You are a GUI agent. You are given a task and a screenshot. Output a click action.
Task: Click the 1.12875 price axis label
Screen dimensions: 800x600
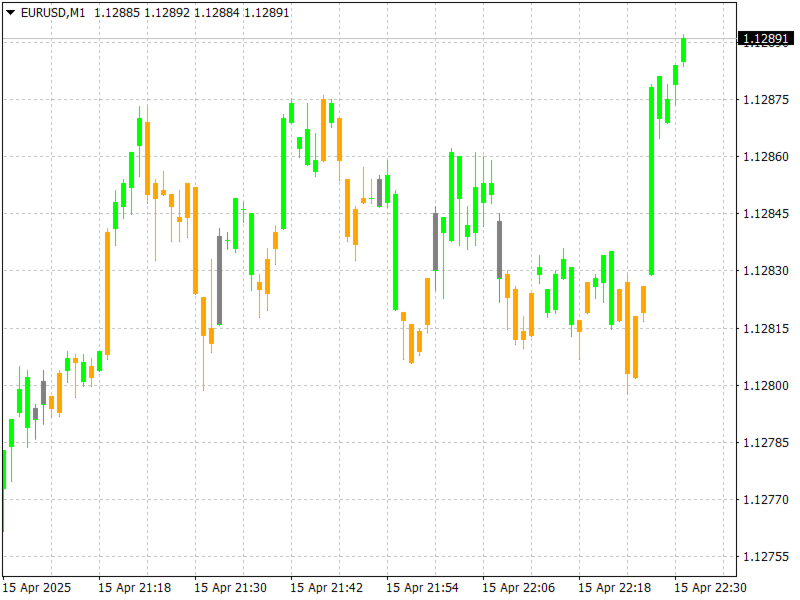(765, 99)
